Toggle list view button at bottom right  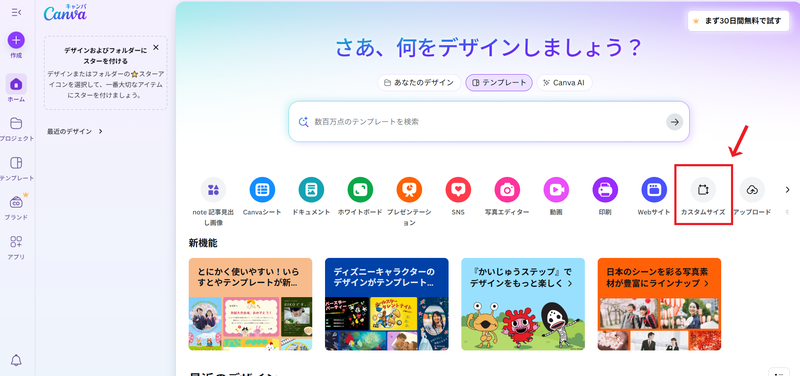pyautogui.click(x=779, y=373)
